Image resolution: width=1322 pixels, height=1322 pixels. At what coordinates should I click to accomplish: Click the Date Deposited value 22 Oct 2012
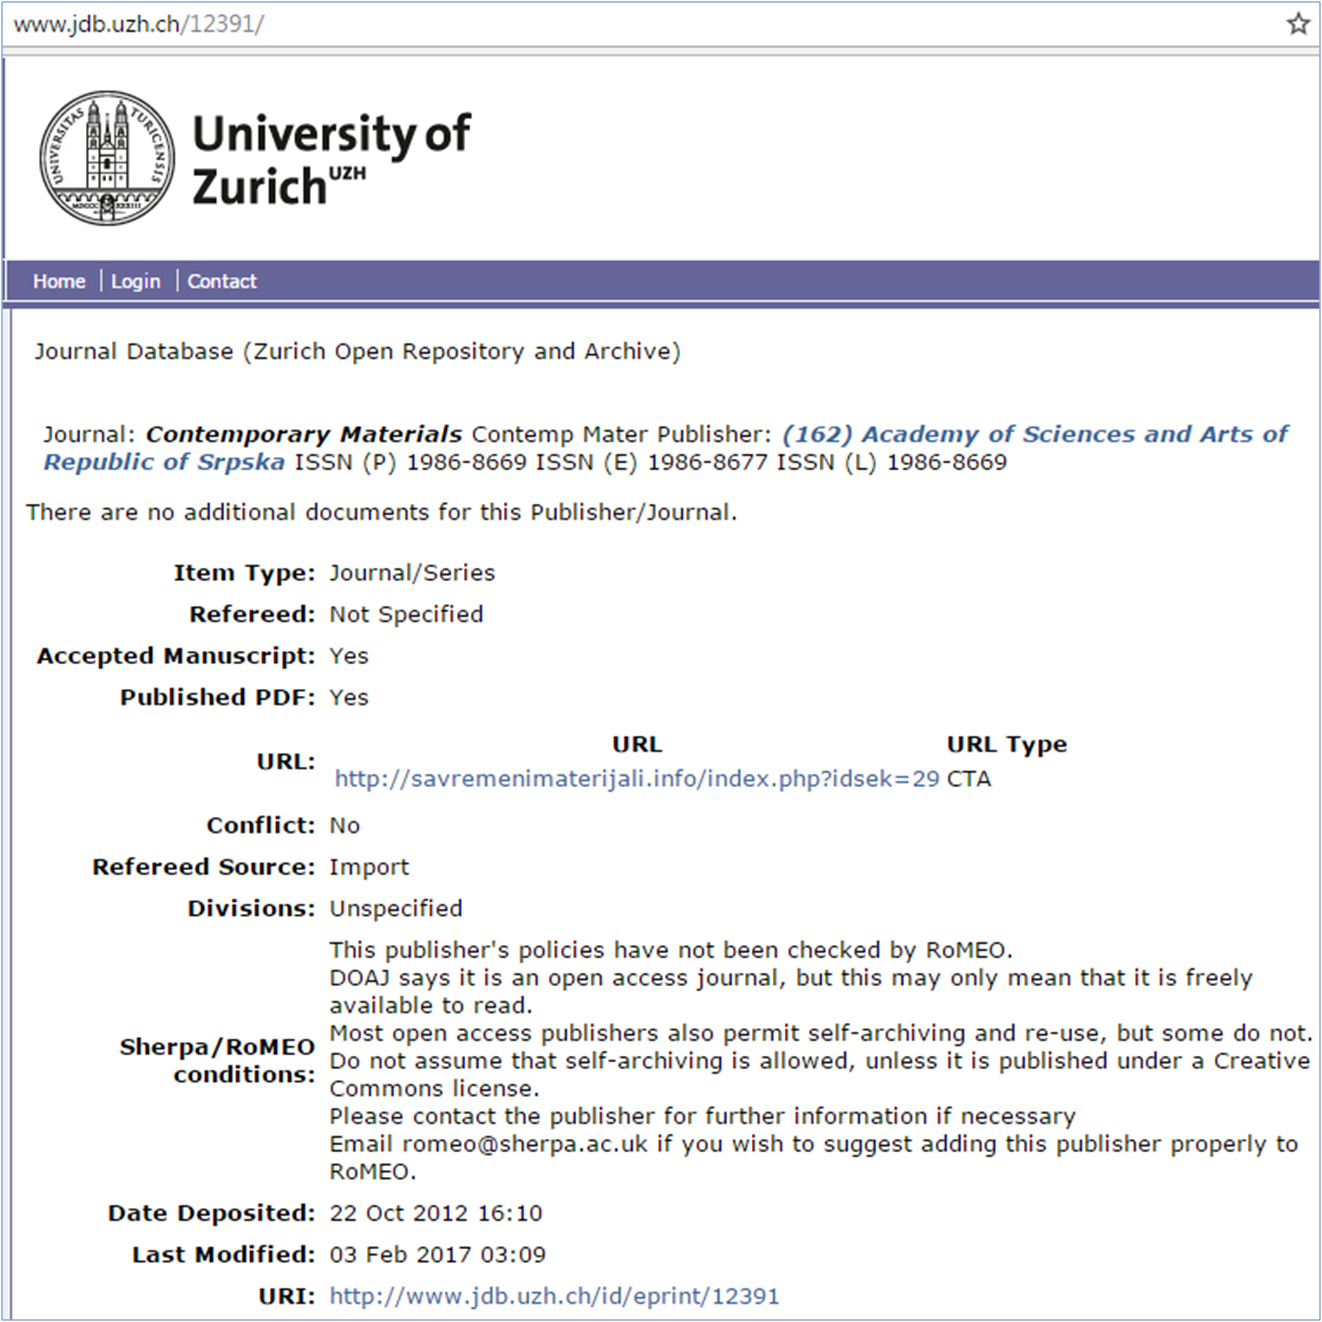[435, 1213]
